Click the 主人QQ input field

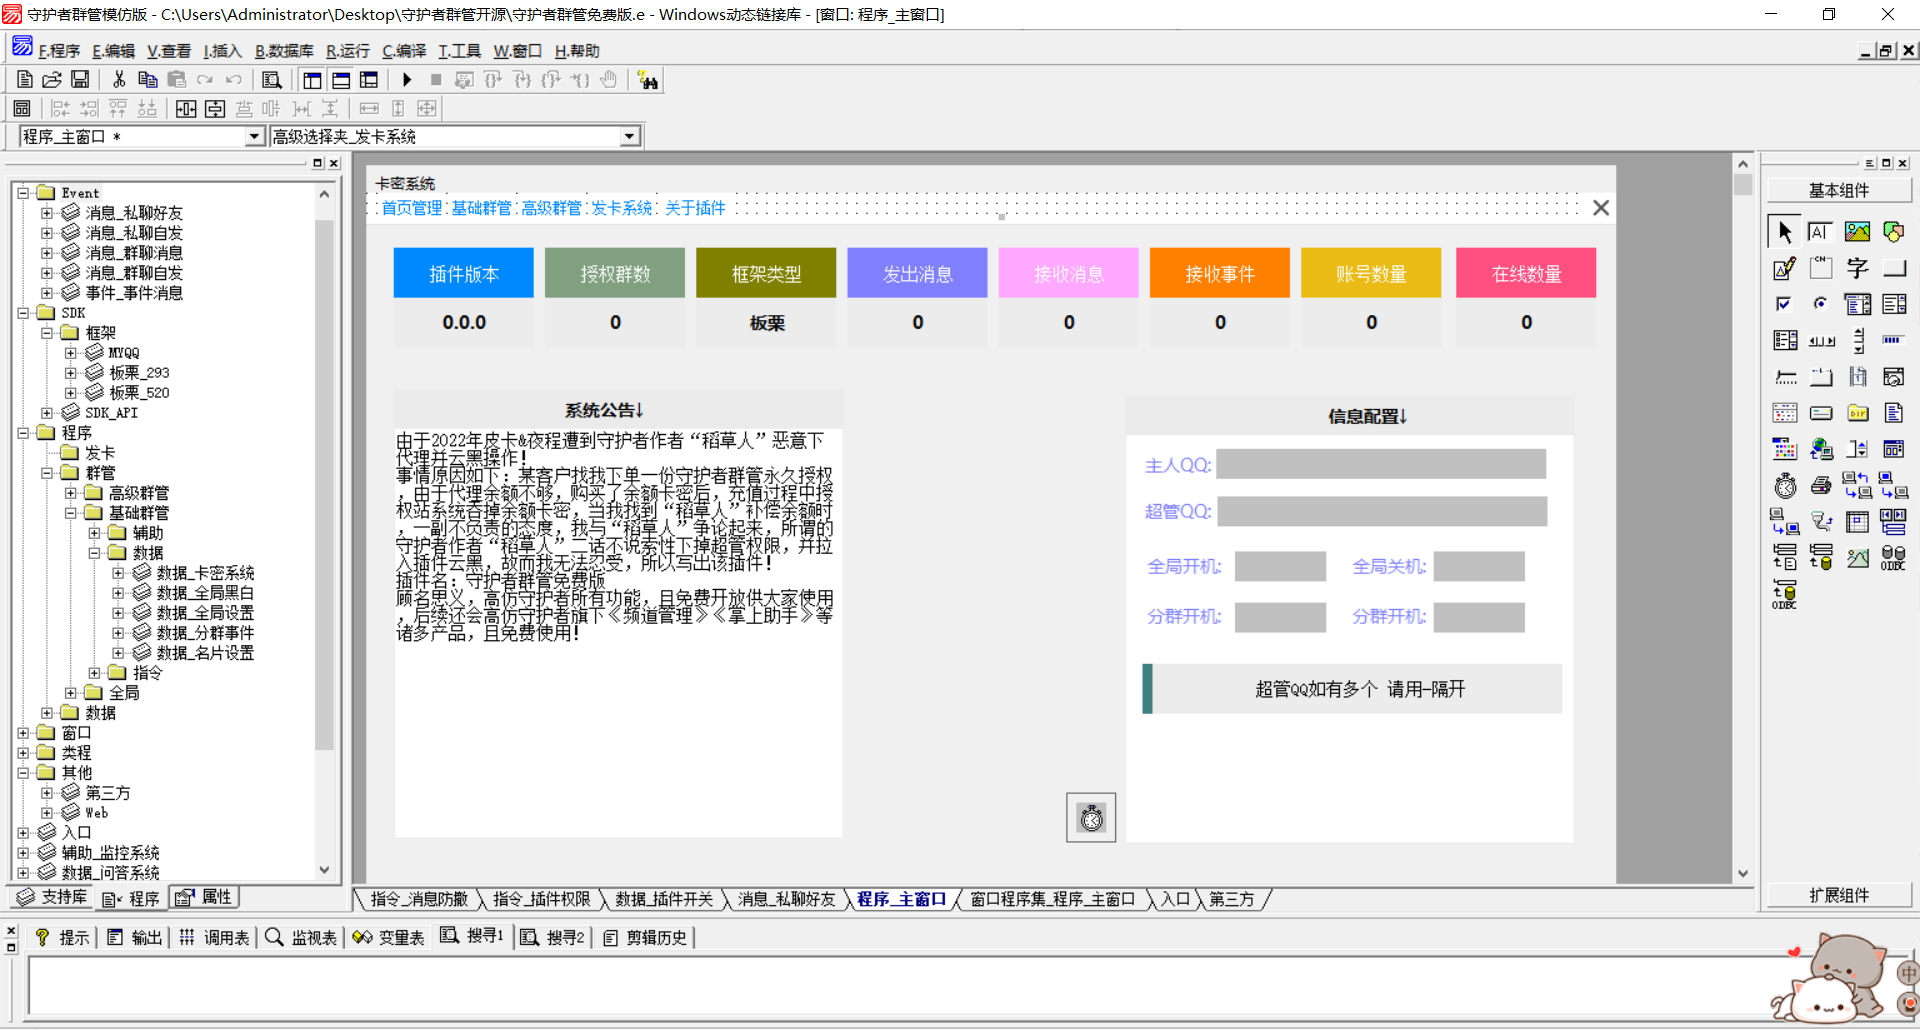click(x=1380, y=464)
